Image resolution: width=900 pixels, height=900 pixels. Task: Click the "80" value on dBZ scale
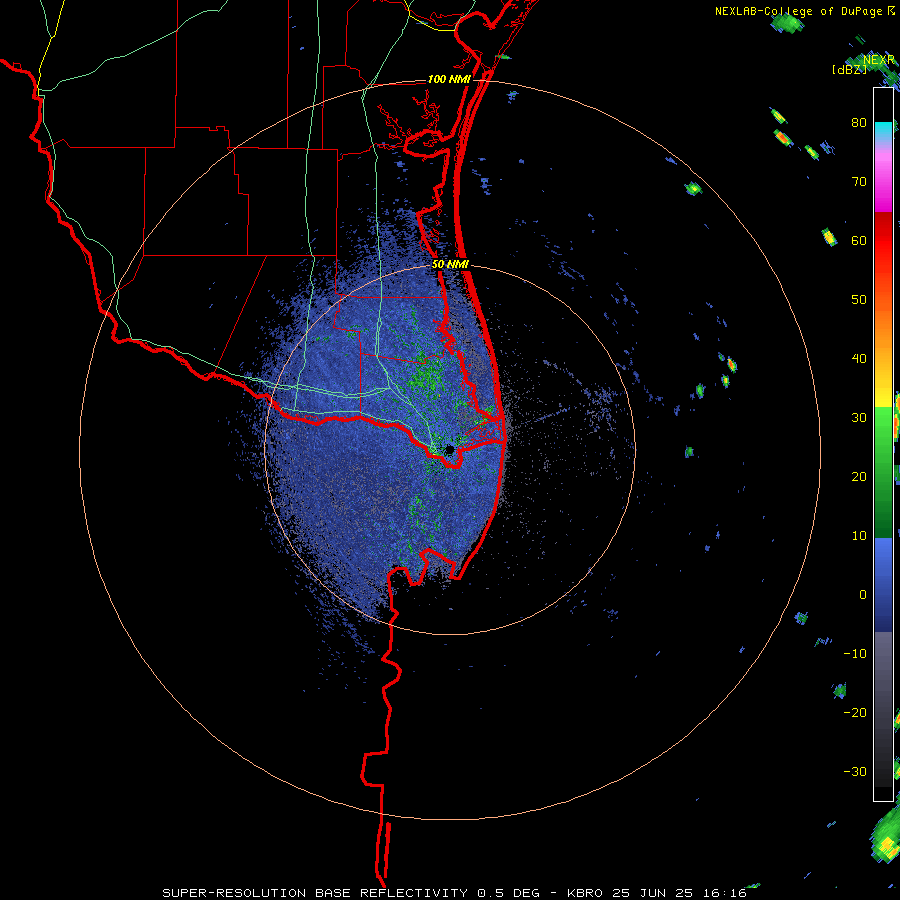(x=859, y=122)
